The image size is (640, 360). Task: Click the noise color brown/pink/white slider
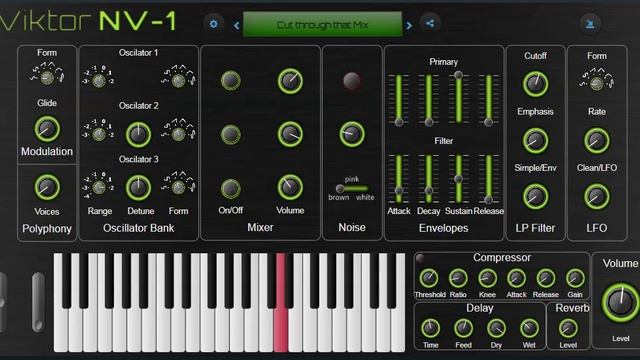[x=352, y=188]
